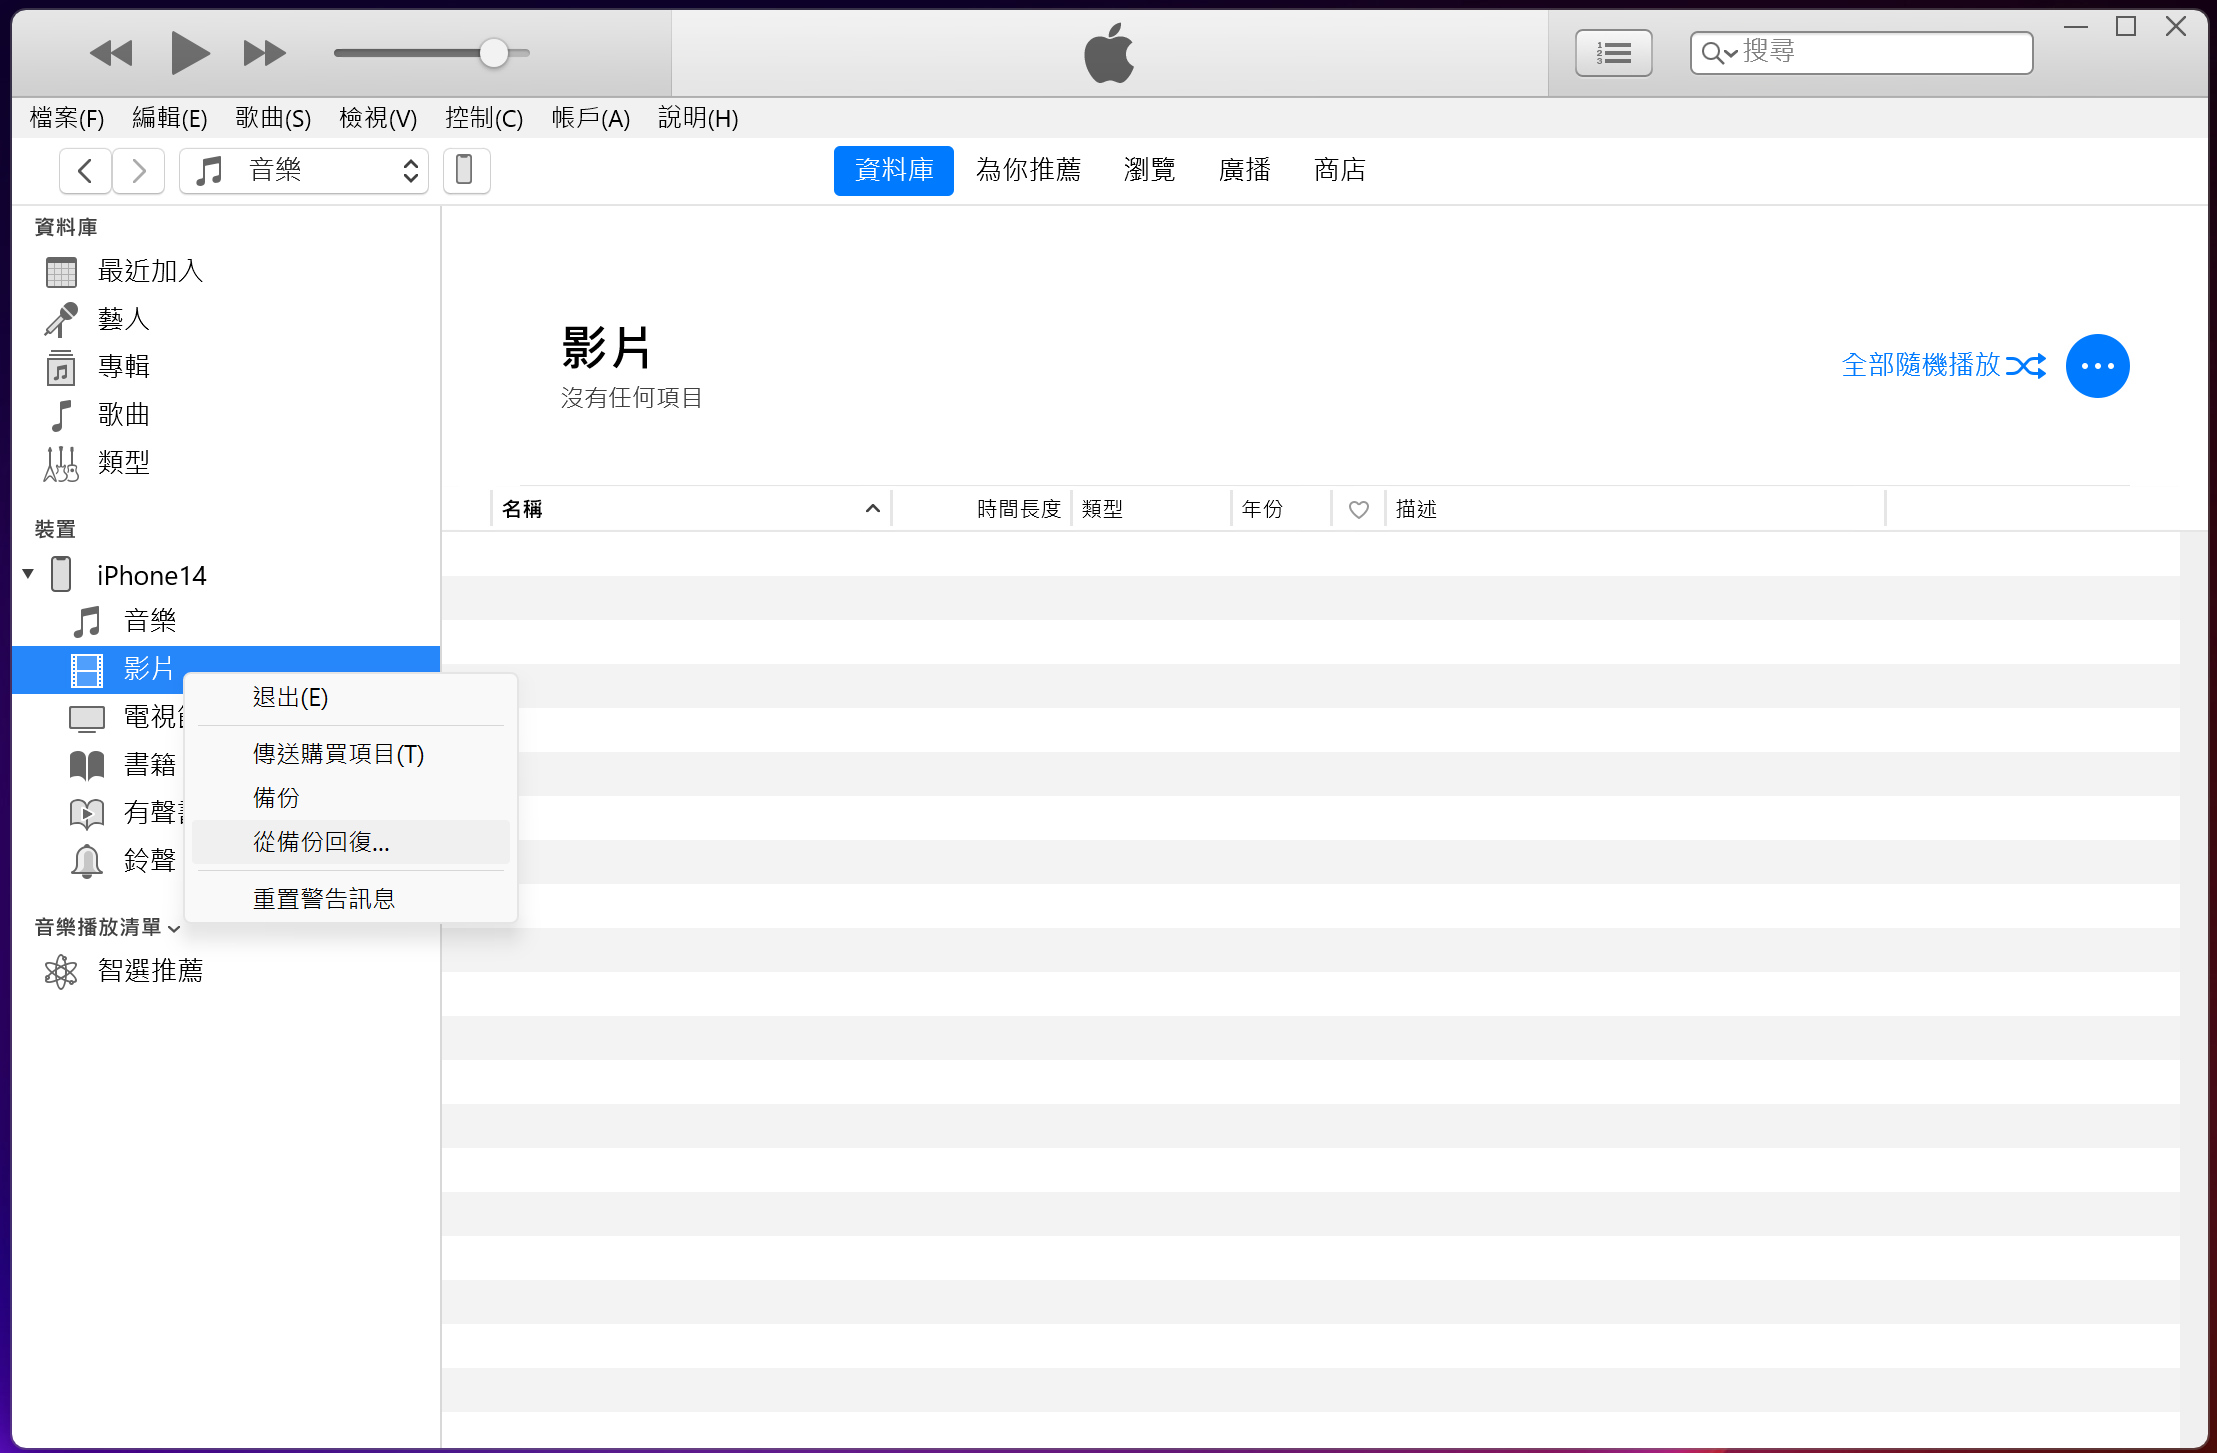The image size is (2217, 1453).
Task: Collapse the iPhone14 device tree triangle
Action: pos(28,574)
